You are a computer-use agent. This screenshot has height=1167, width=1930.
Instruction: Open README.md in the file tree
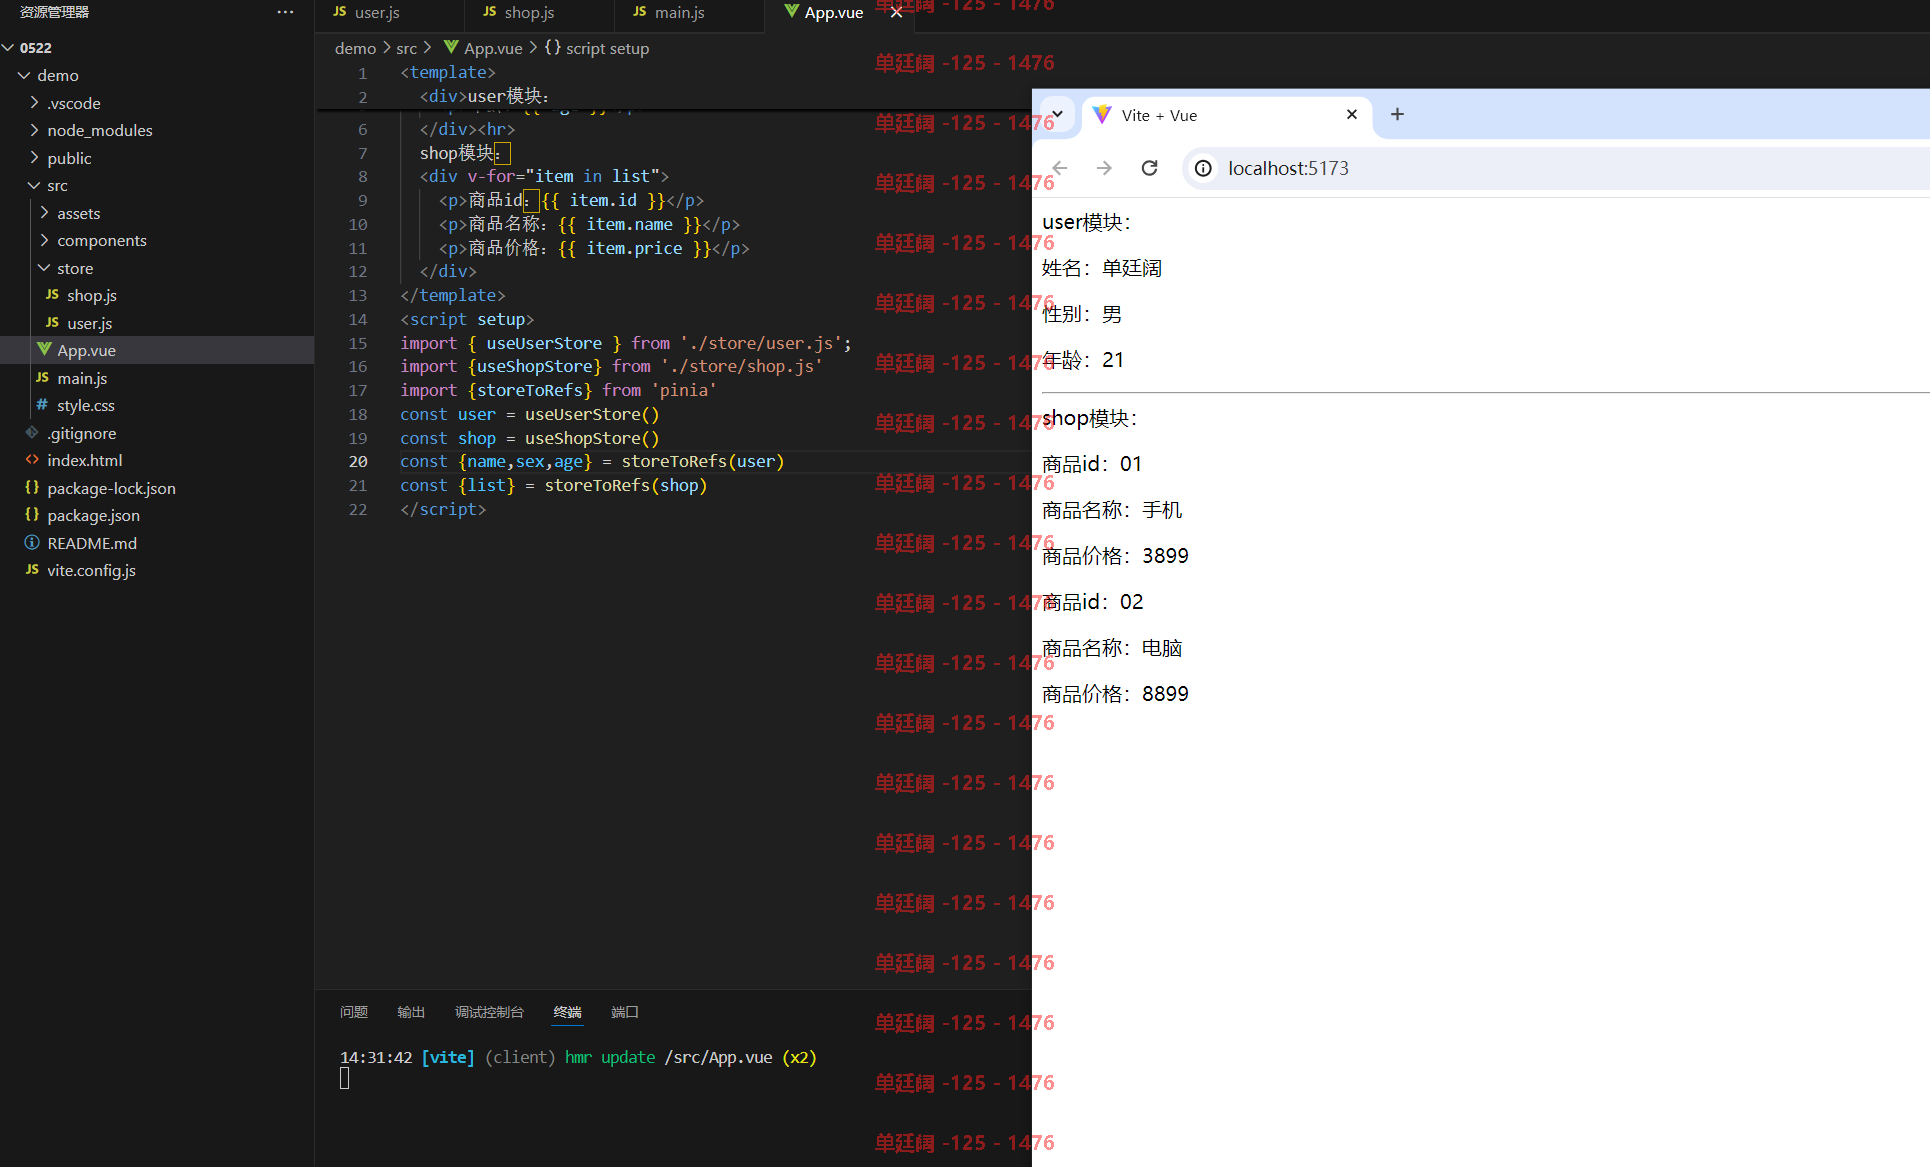[x=92, y=543]
